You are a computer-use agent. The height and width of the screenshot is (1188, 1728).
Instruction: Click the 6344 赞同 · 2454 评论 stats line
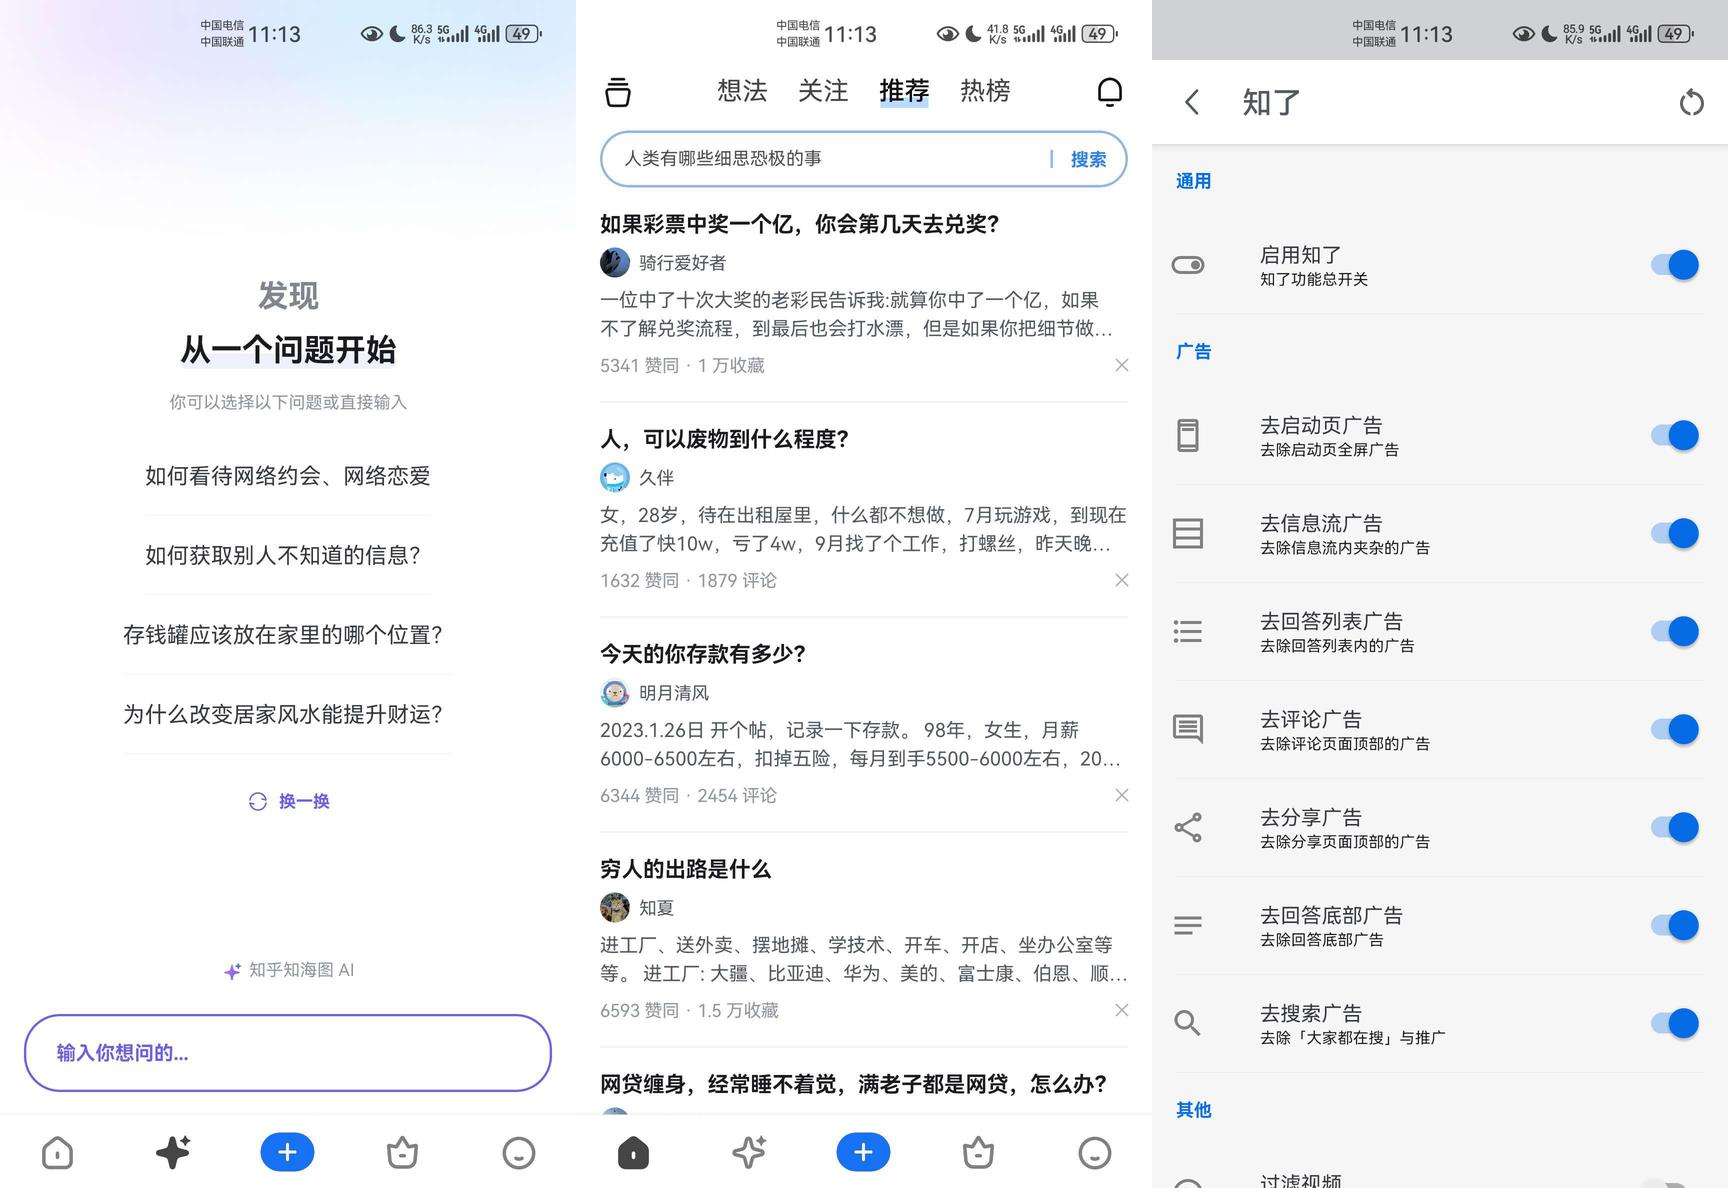(688, 795)
